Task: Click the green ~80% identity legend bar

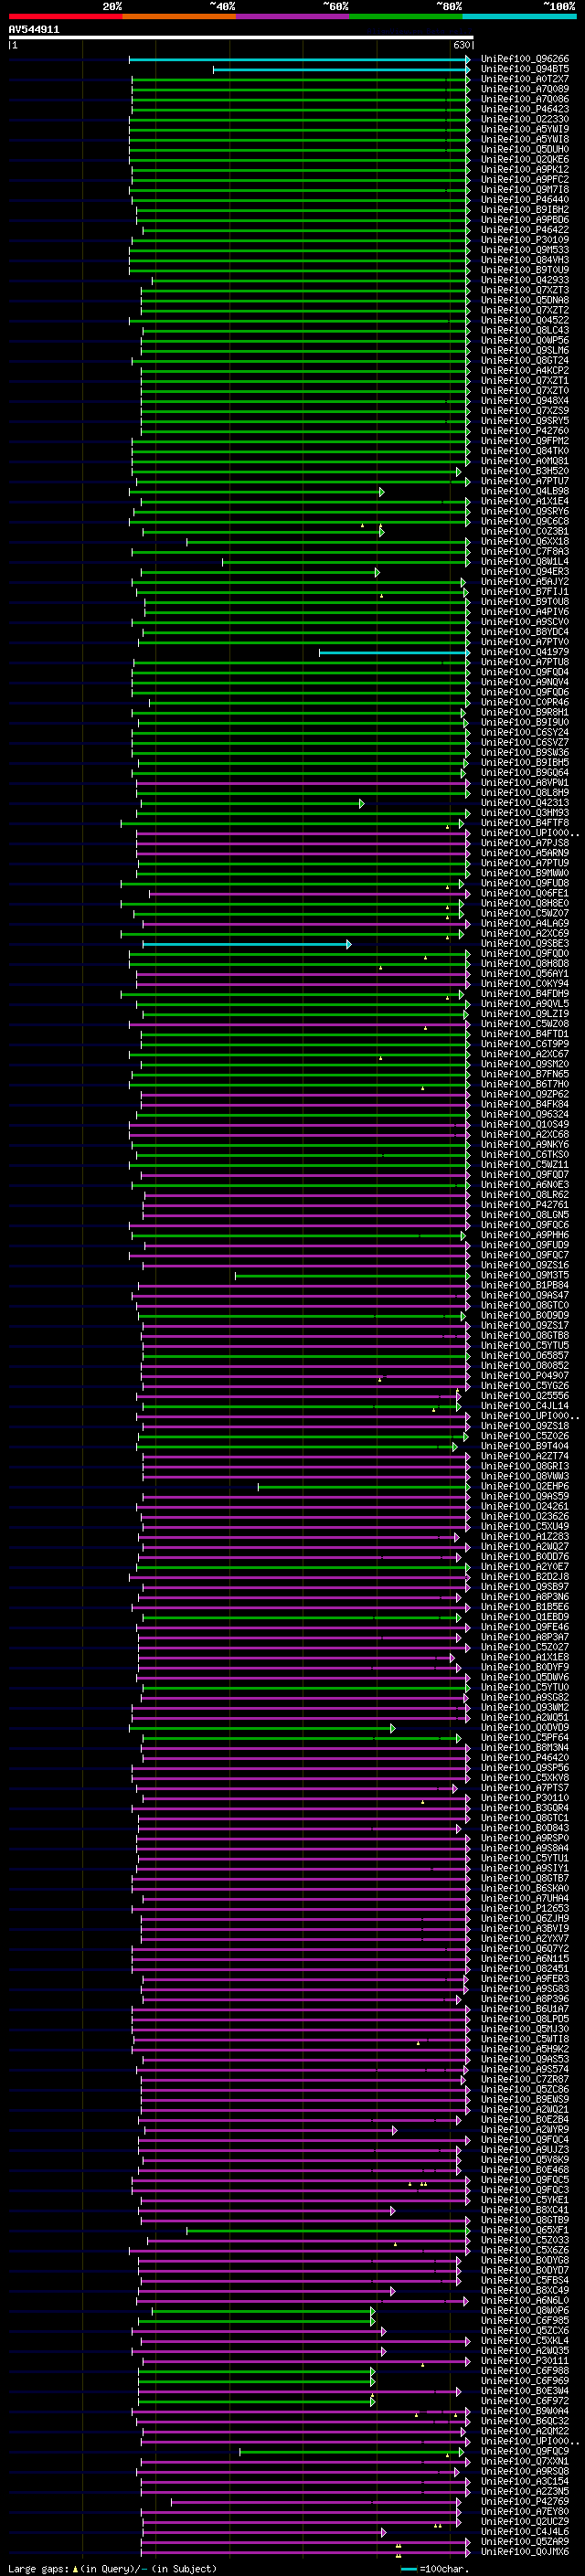Action: click(x=406, y=16)
